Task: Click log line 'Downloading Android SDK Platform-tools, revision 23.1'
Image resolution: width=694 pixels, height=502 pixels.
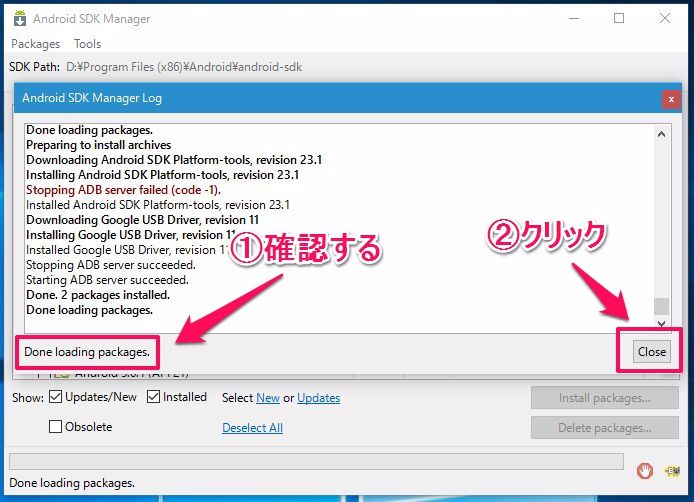Action: coord(174,160)
